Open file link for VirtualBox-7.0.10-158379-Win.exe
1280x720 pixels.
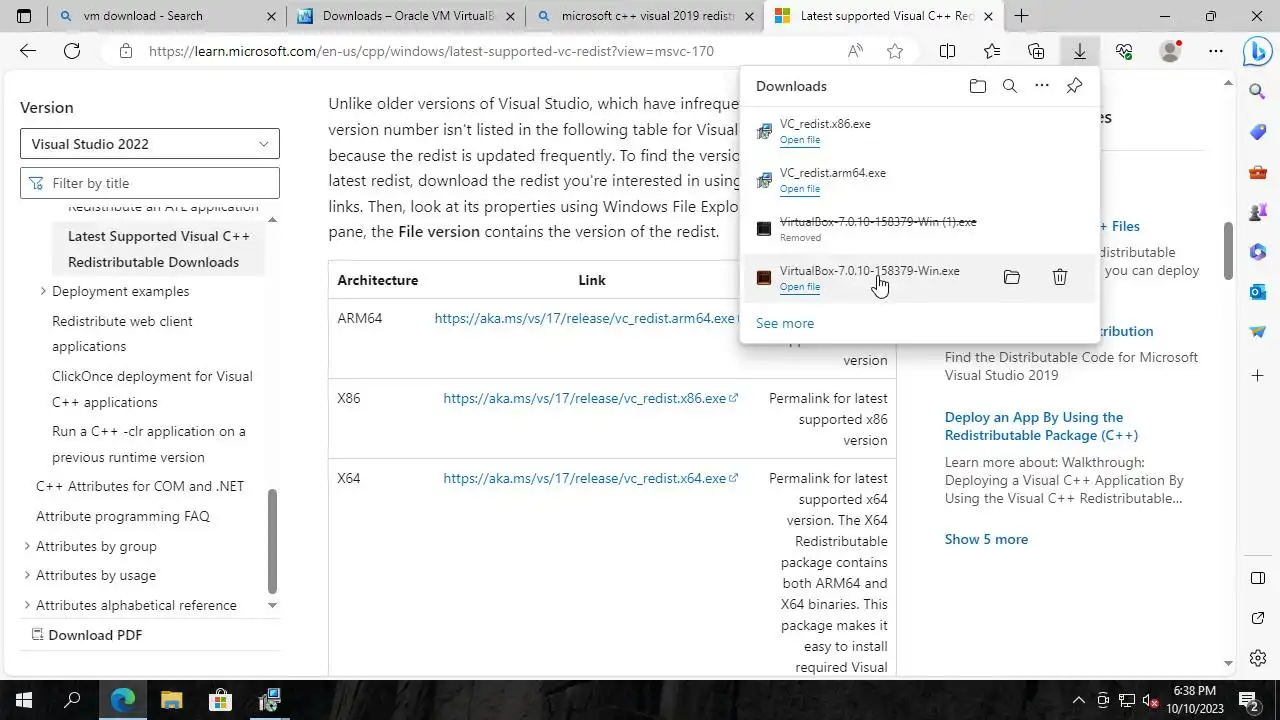coord(799,287)
